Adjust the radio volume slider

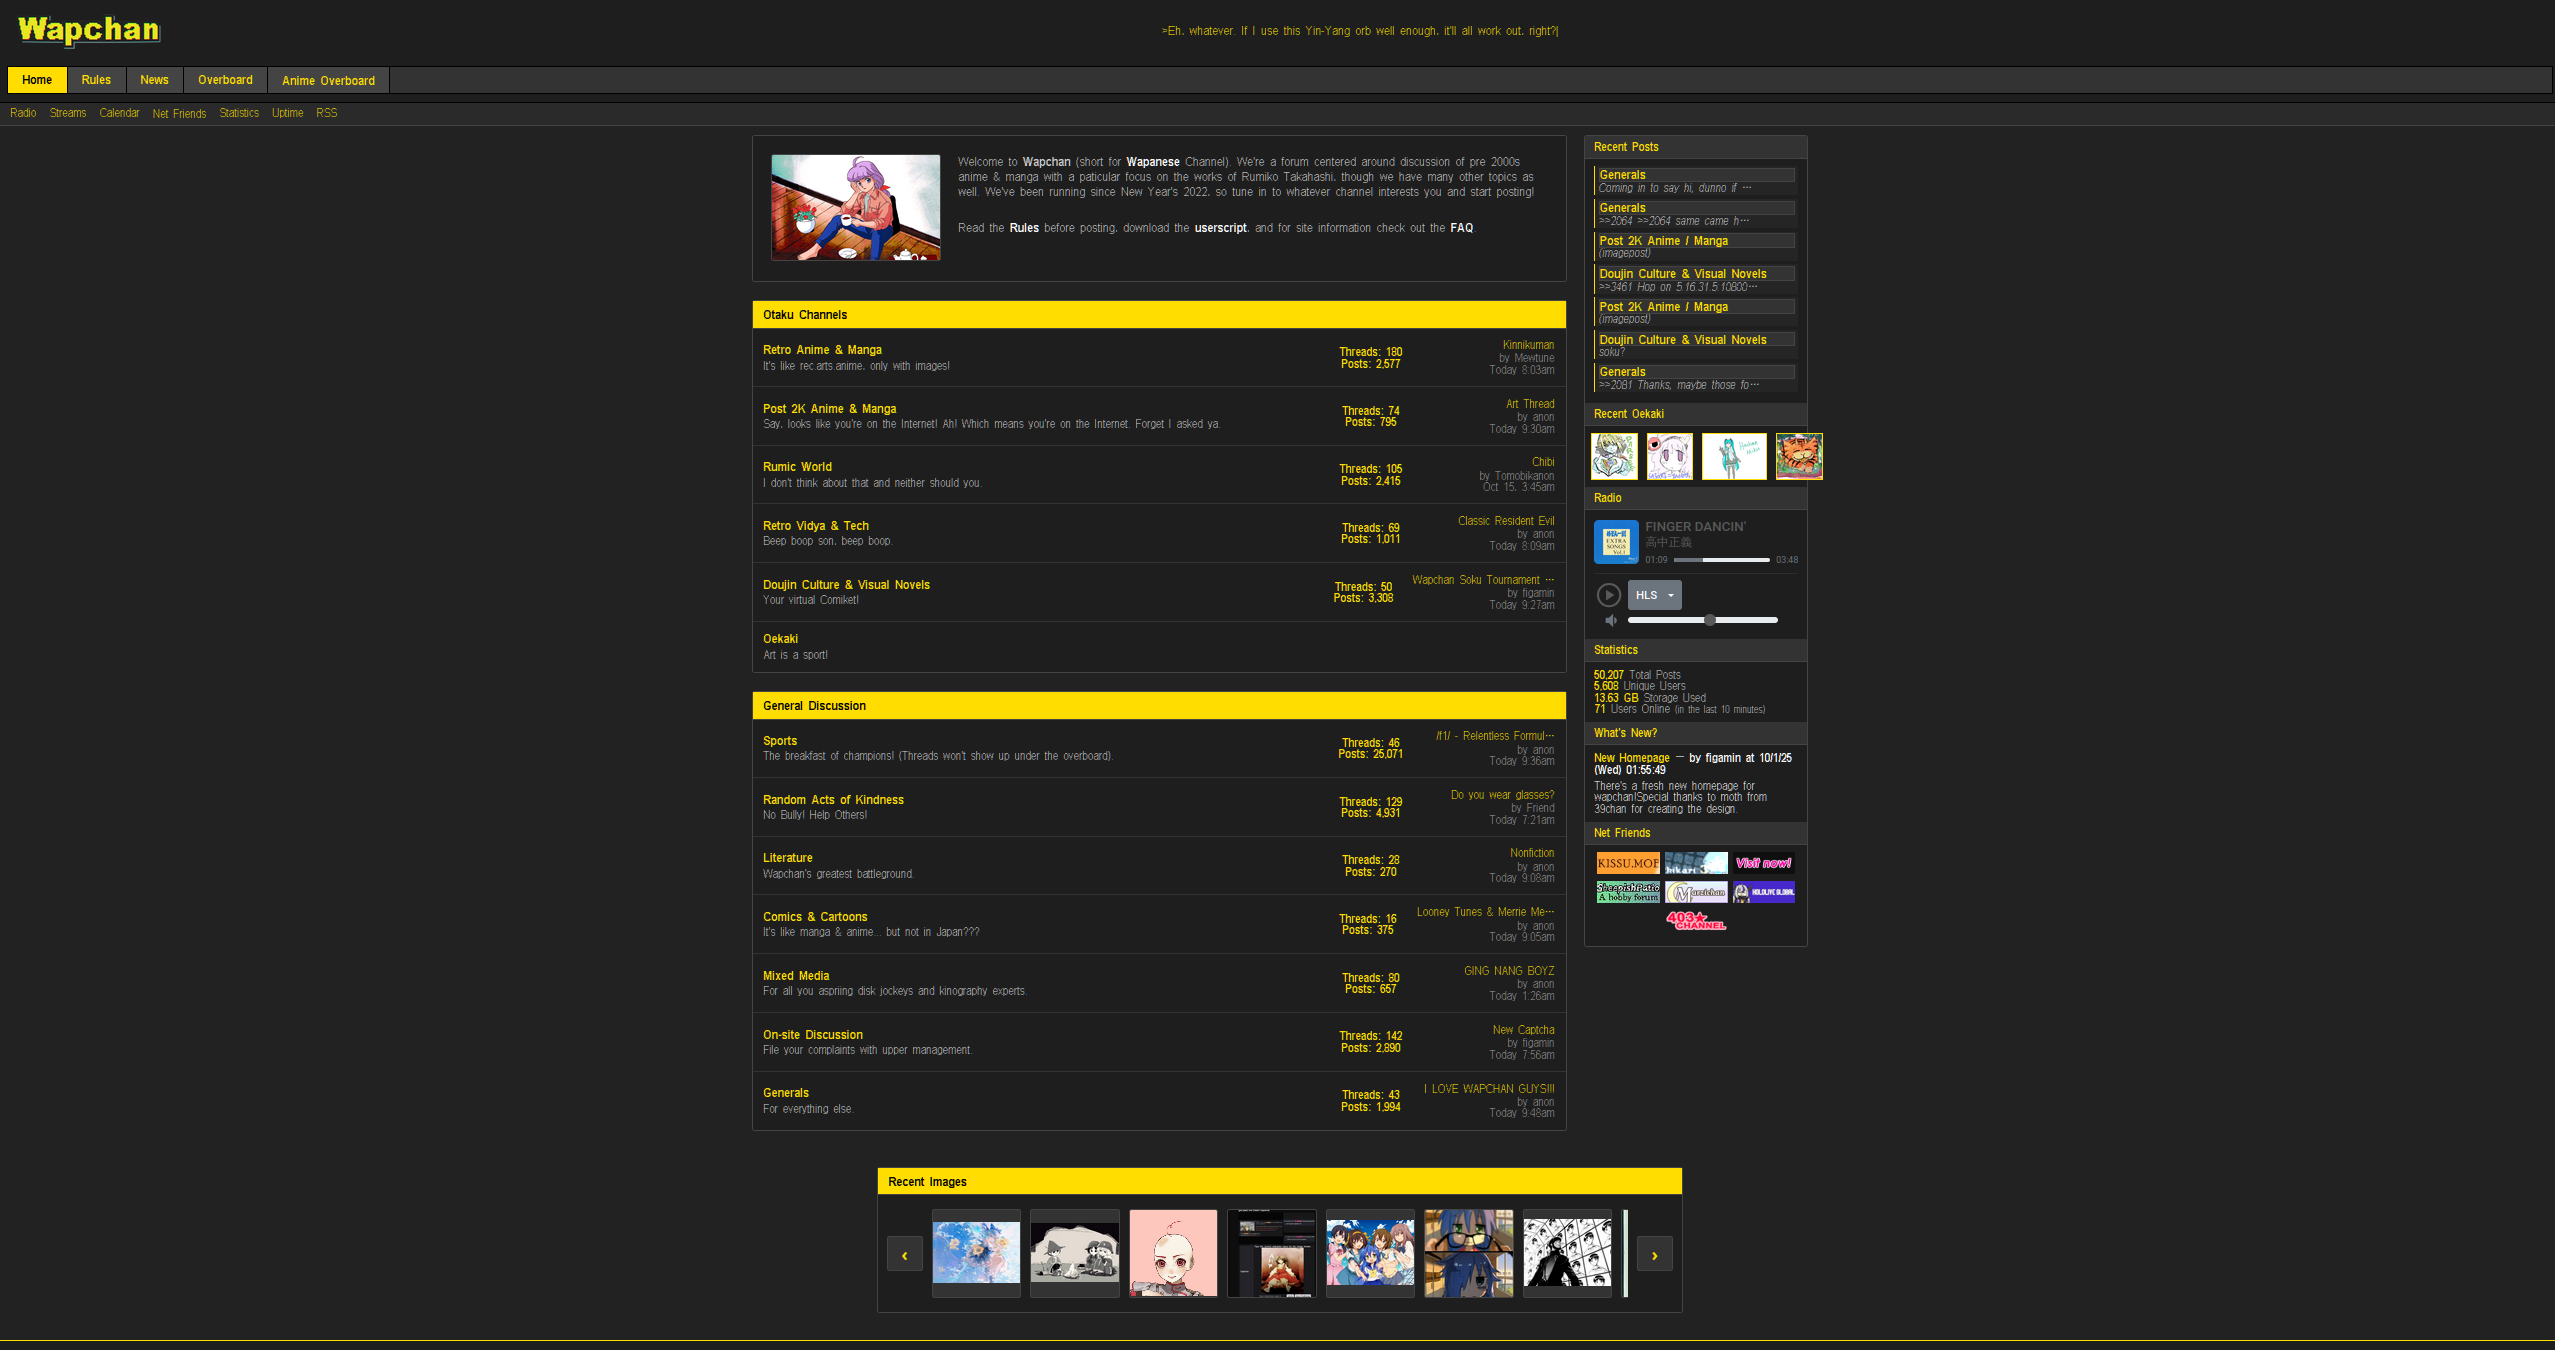(x=1710, y=620)
